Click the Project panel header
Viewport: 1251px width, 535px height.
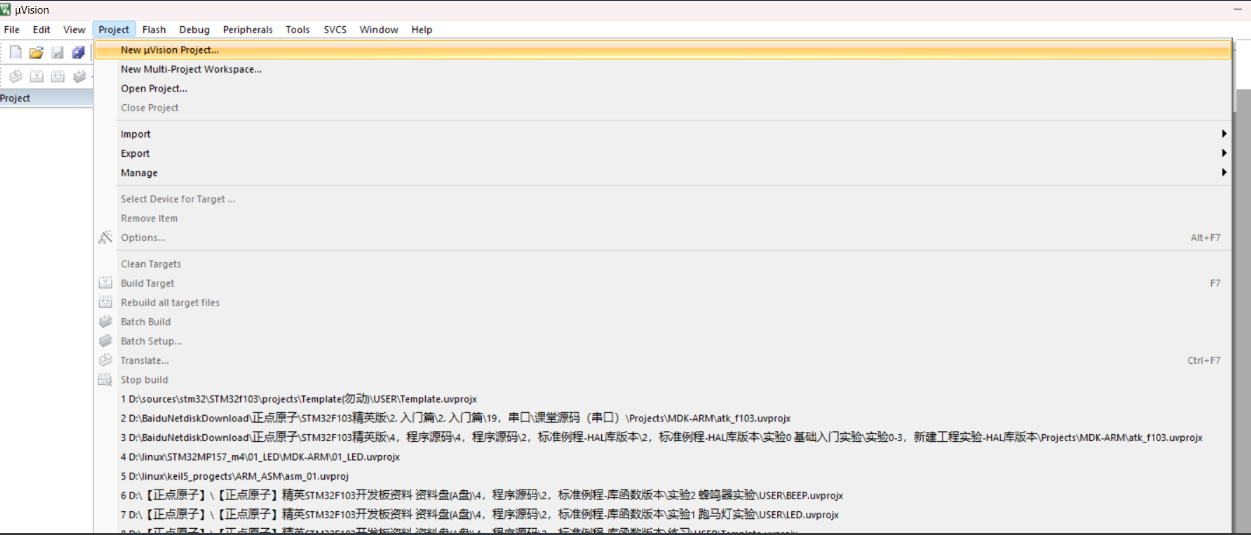[x=46, y=98]
